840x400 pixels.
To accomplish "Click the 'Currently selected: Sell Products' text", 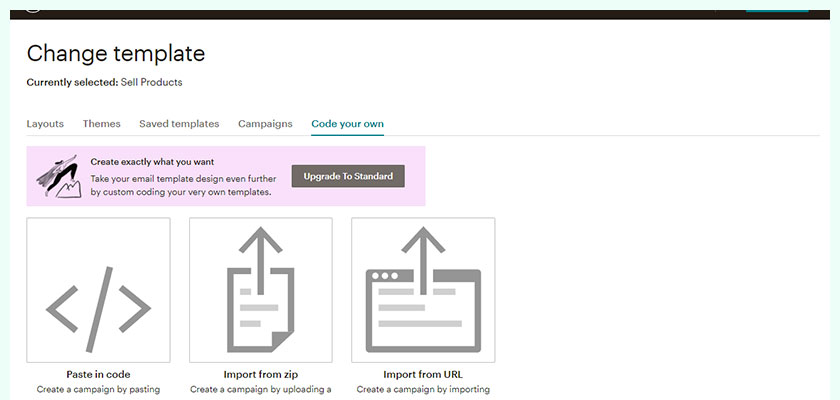I will (x=104, y=82).
